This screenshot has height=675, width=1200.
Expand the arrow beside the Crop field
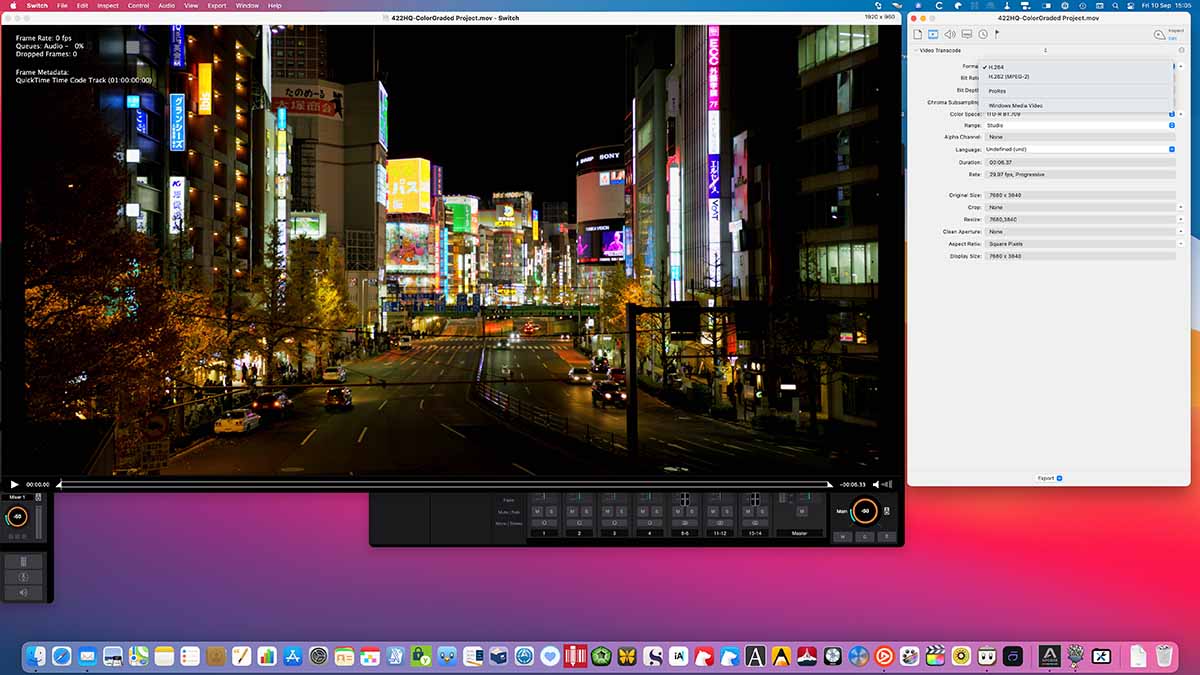1181,207
